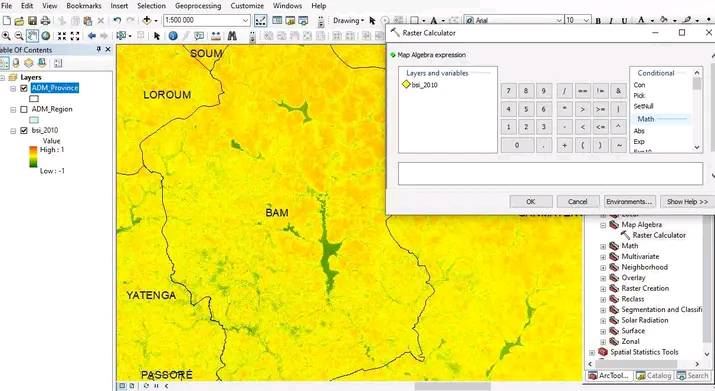Screen dimensions: 715x391
Task: Click Show Help button
Action: pos(687,202)
